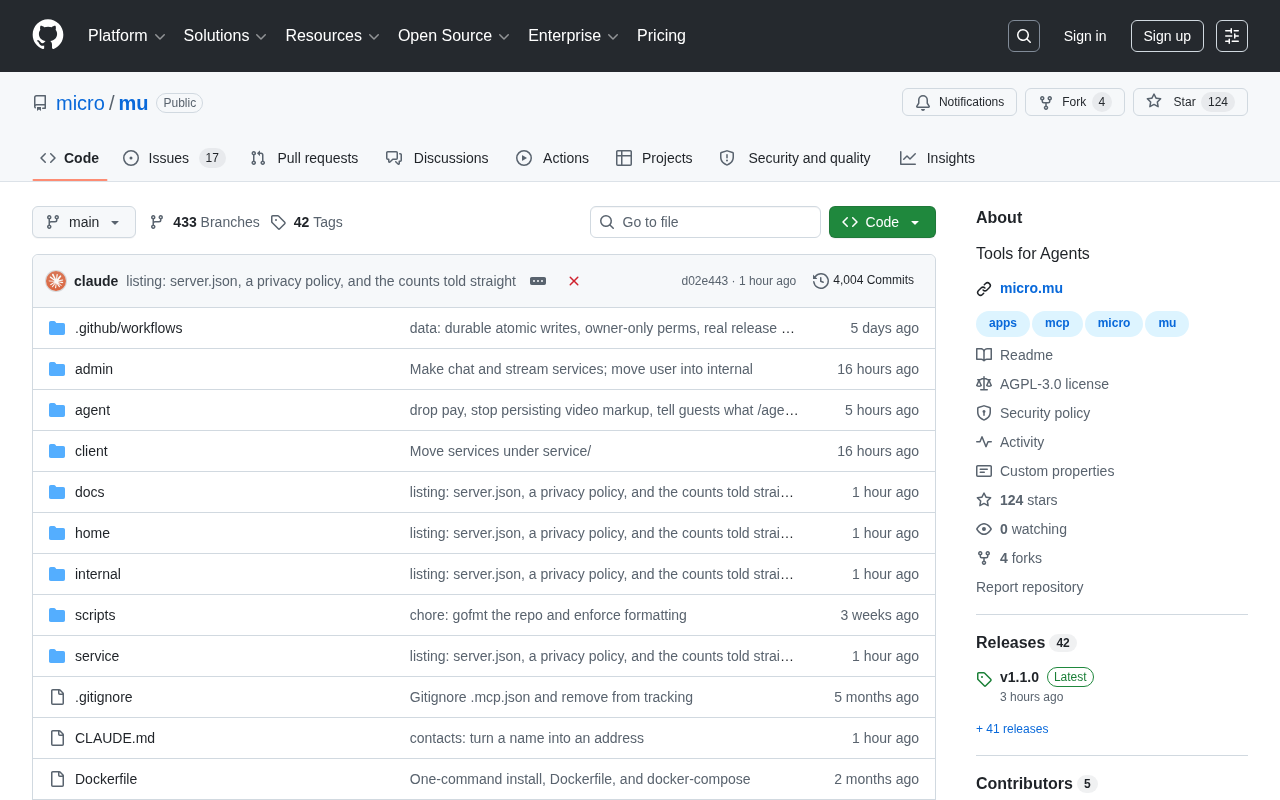Open the Insights tab
This screenshot has width=1280, height=800.
pyautogui.click(x=937, y=158)
